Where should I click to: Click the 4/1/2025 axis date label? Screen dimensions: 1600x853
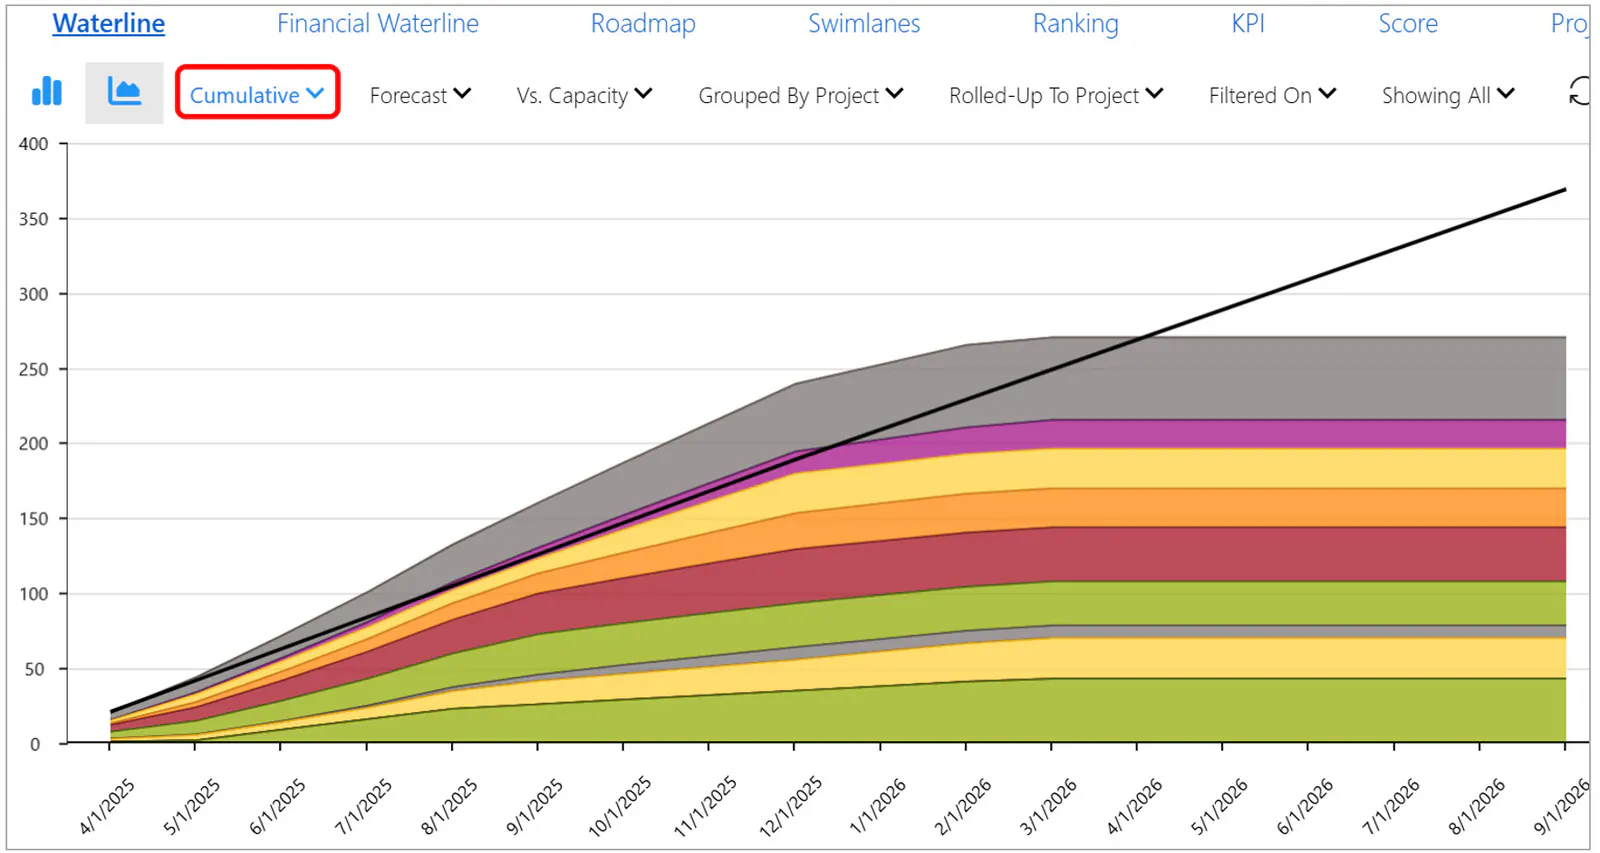(107, 806)
